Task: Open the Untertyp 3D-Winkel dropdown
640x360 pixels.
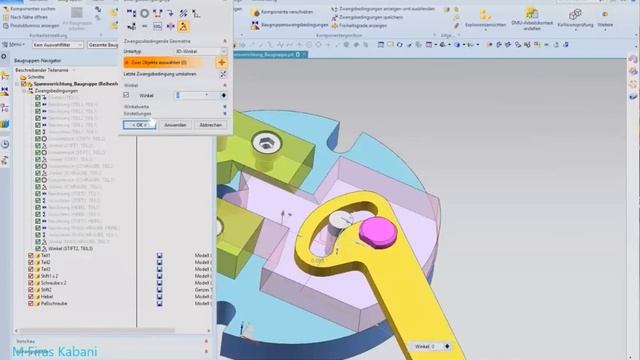Action: click(200, 51)
